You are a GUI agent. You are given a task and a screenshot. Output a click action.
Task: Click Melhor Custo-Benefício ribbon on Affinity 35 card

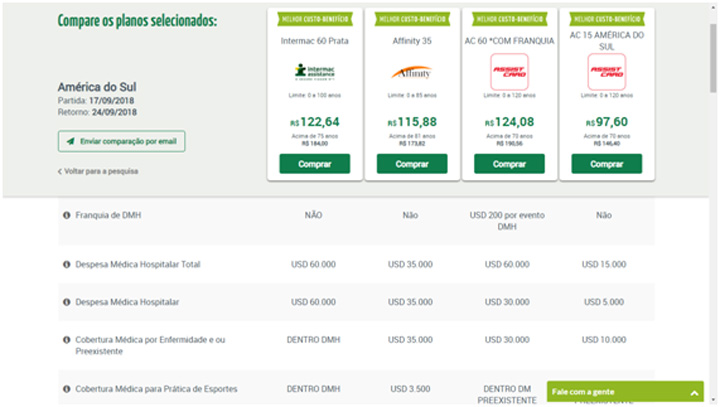[x=412, y=19]
